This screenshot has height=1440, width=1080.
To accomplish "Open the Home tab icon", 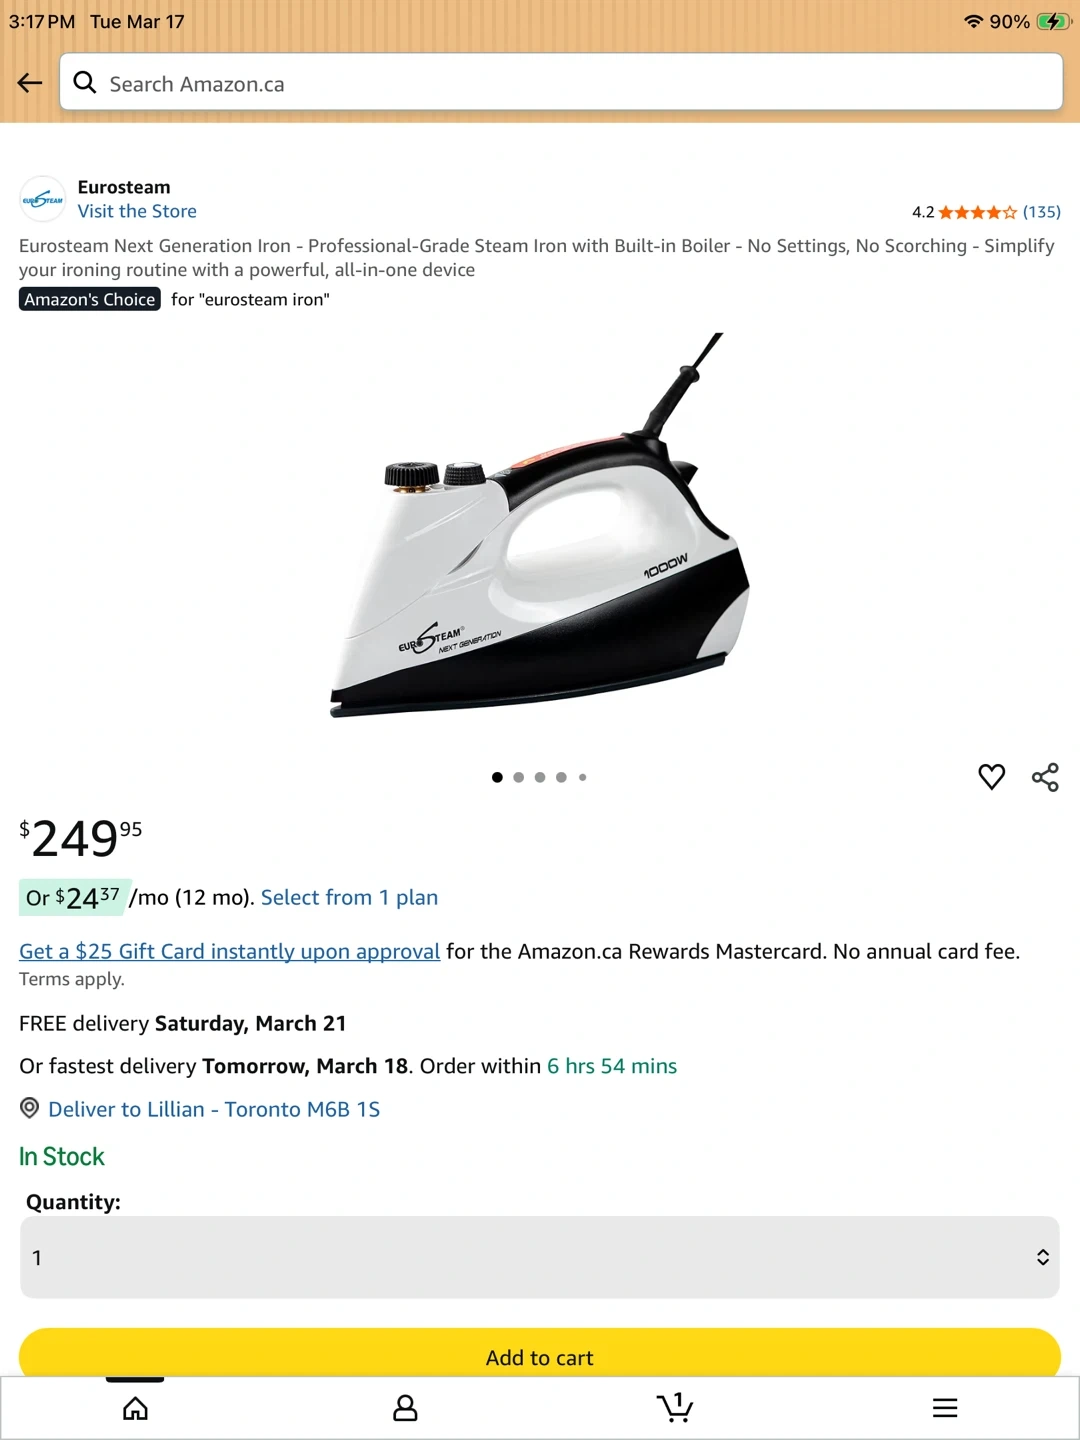I will point(135,1408).
